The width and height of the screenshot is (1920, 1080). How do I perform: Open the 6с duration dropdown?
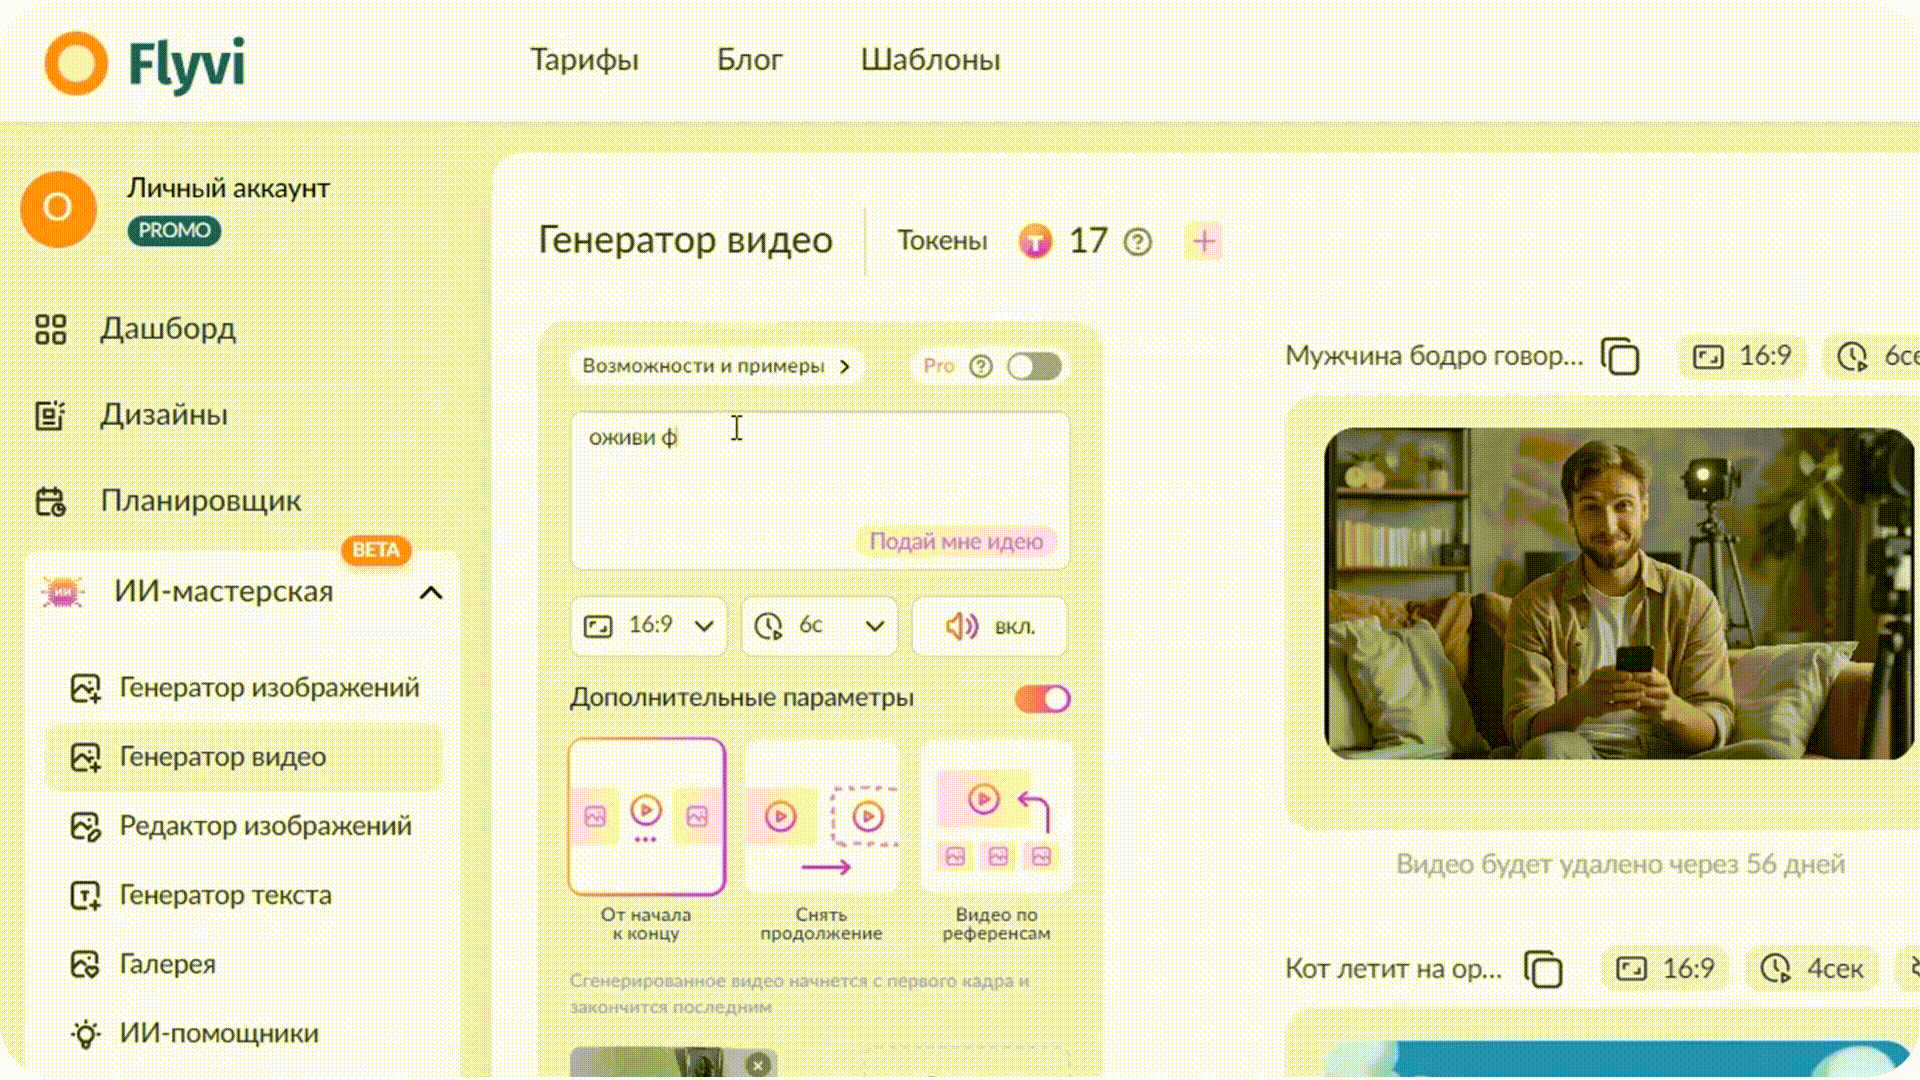pyautogui.click(x=819, y=626)
